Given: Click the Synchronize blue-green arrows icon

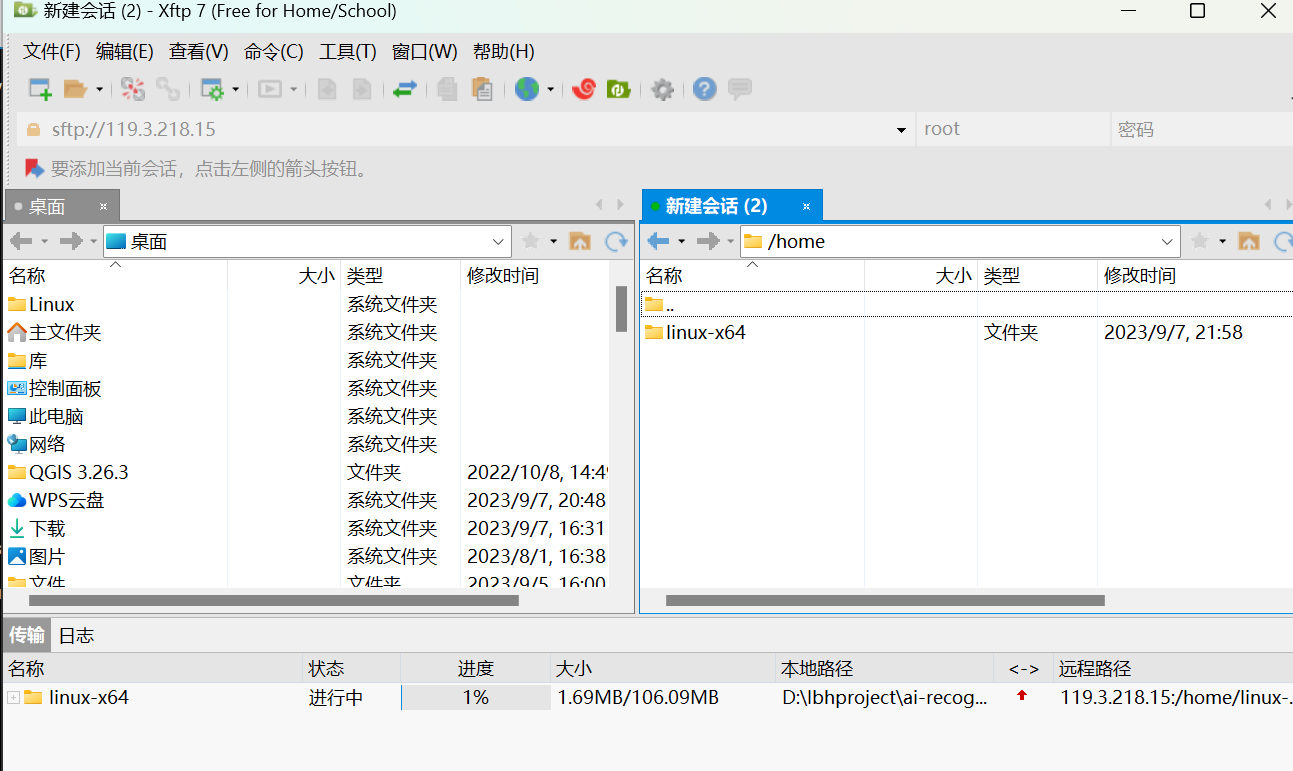Looking at the screenshot, I should pyautogui.click(x=404, y=89).
